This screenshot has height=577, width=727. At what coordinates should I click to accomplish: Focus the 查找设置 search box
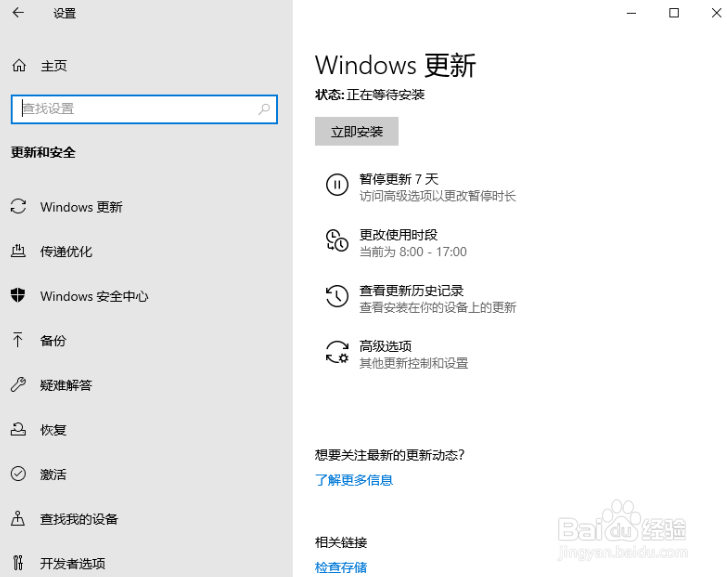pyautogui.click(x=144, y=109)
